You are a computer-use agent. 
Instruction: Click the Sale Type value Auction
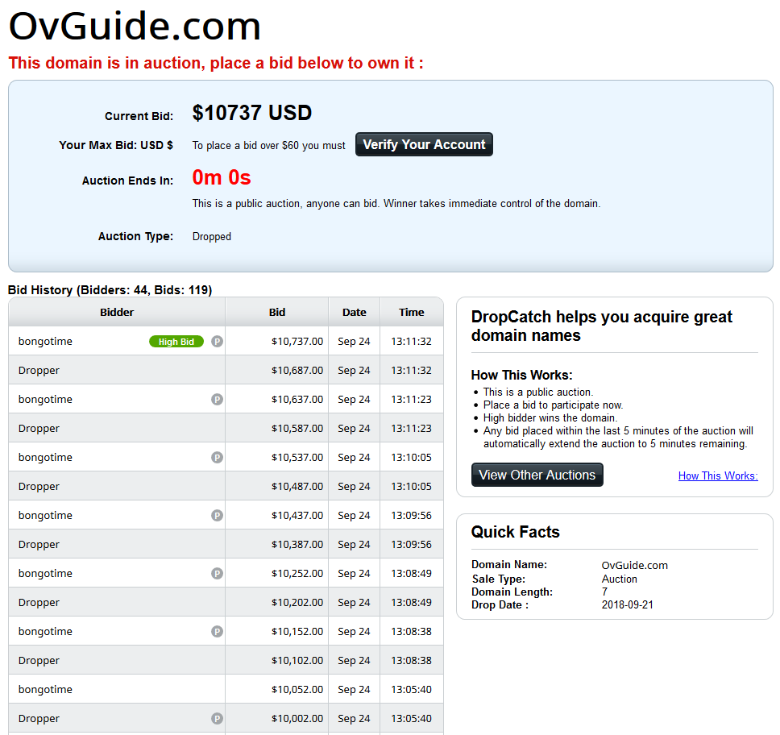619,579
